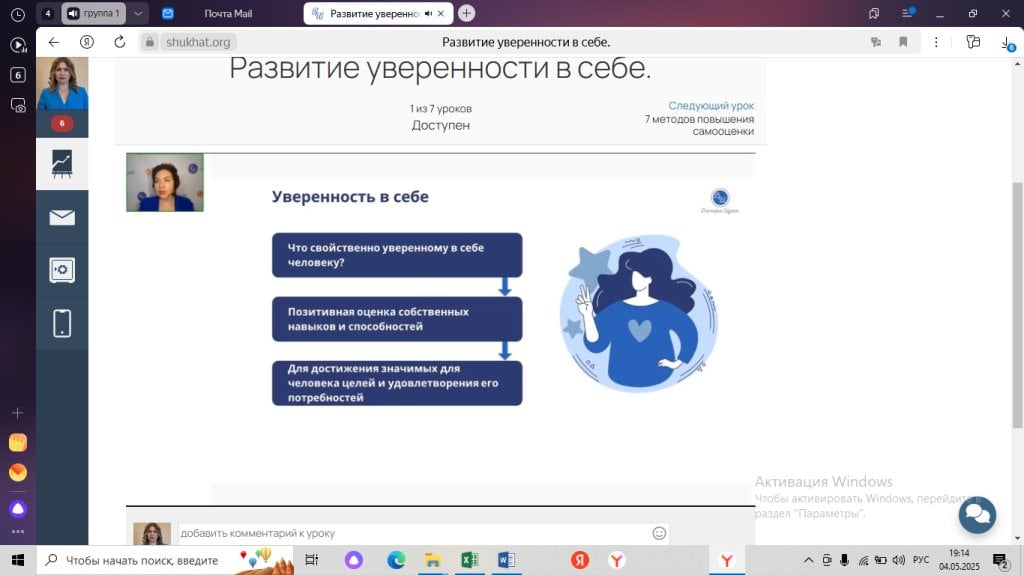Open Excel from taskbar
Image resolution: width=1024 pixels, height=575 pixels.
click(x=469, y=560)
